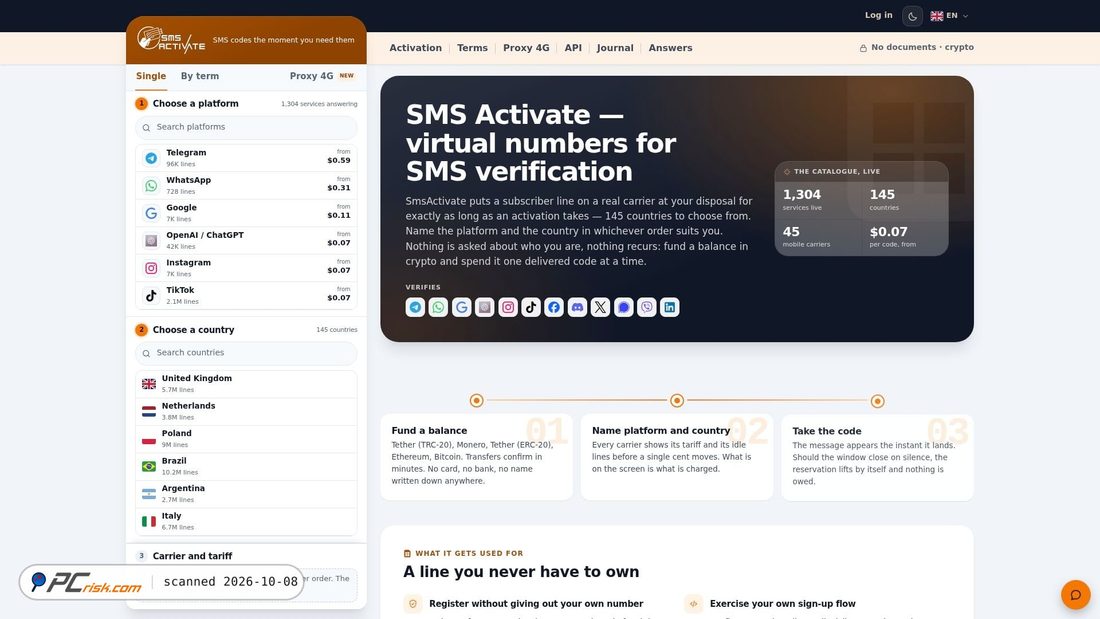
Task: Click the WhatsApp icon under Verifies
Action: coord(438,307)
